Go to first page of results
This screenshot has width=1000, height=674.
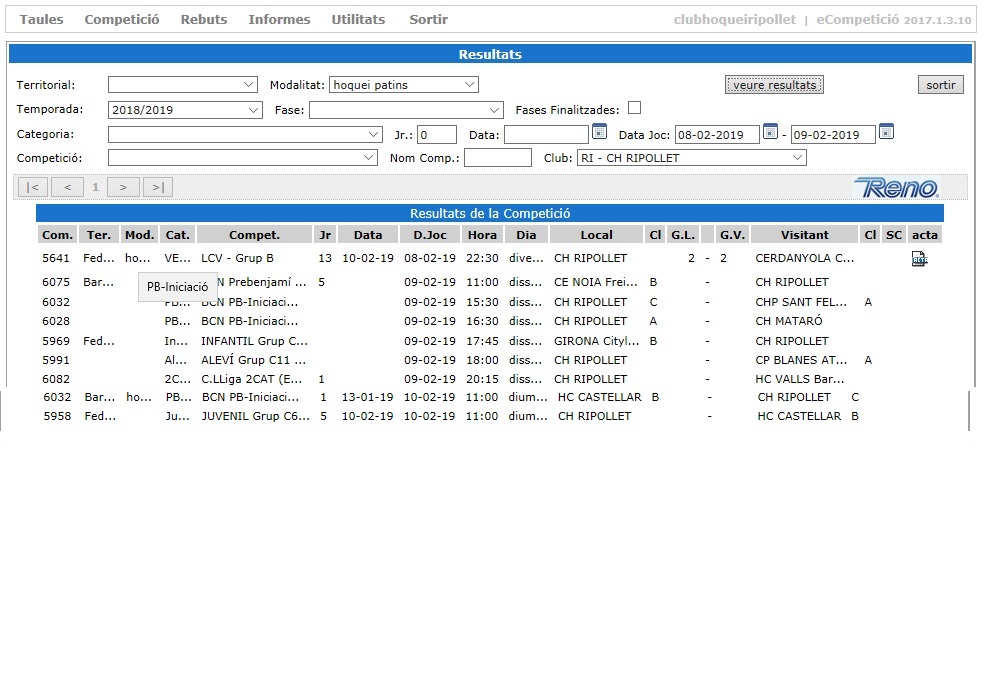(33, 187)
